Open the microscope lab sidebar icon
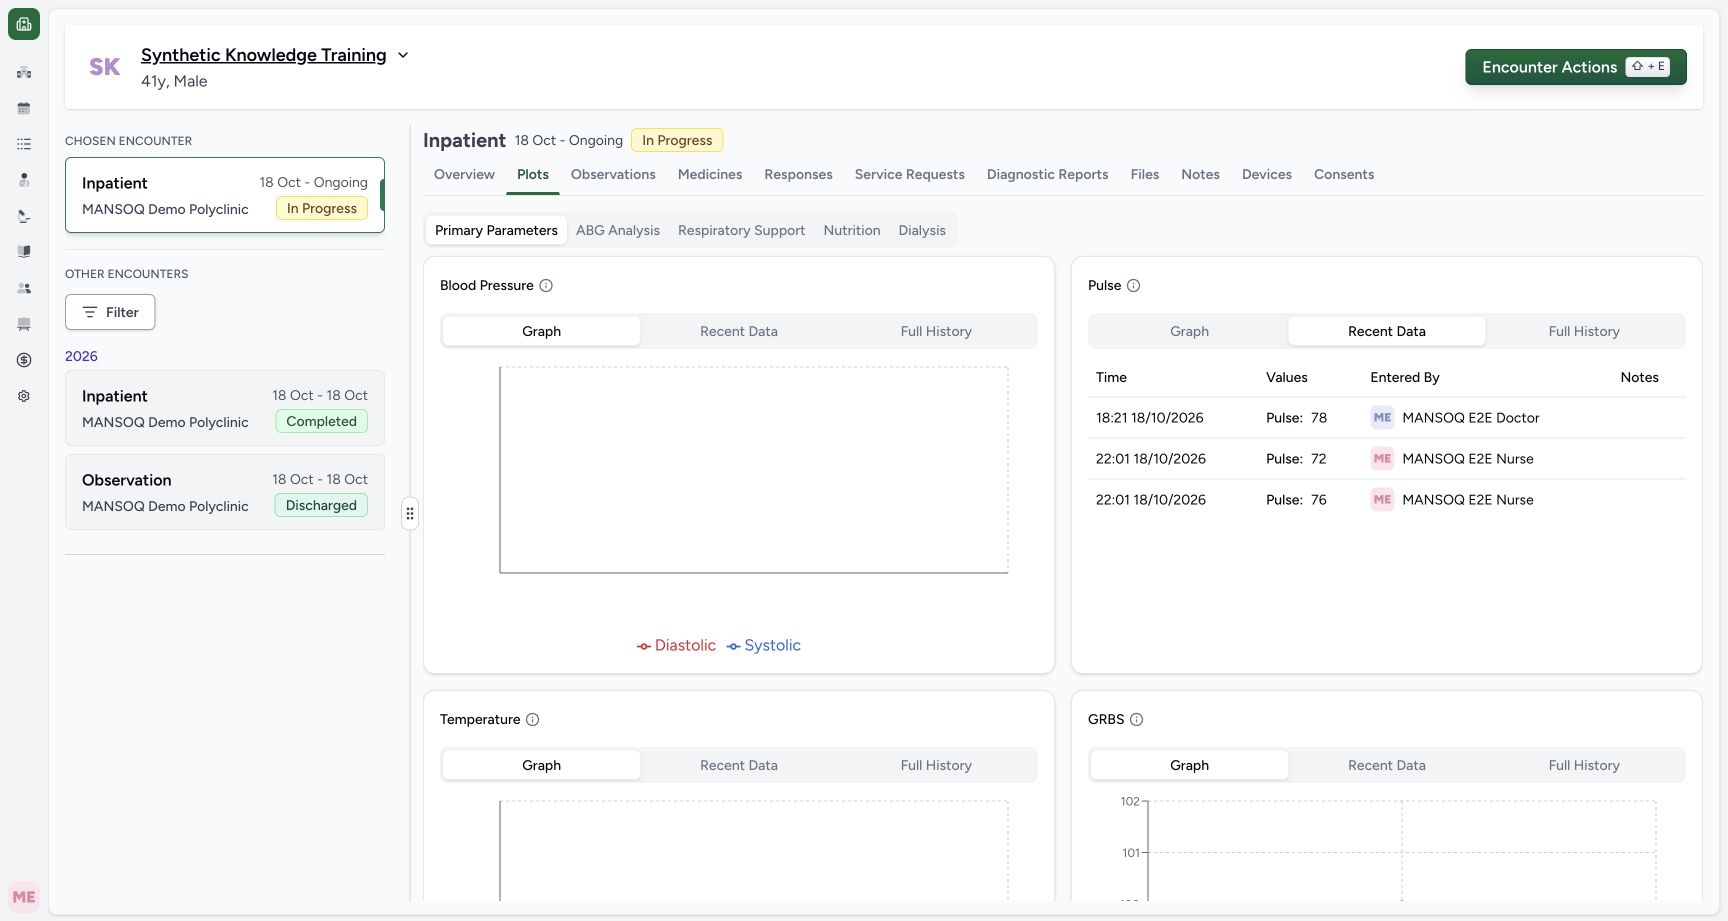 click(24, 216)
